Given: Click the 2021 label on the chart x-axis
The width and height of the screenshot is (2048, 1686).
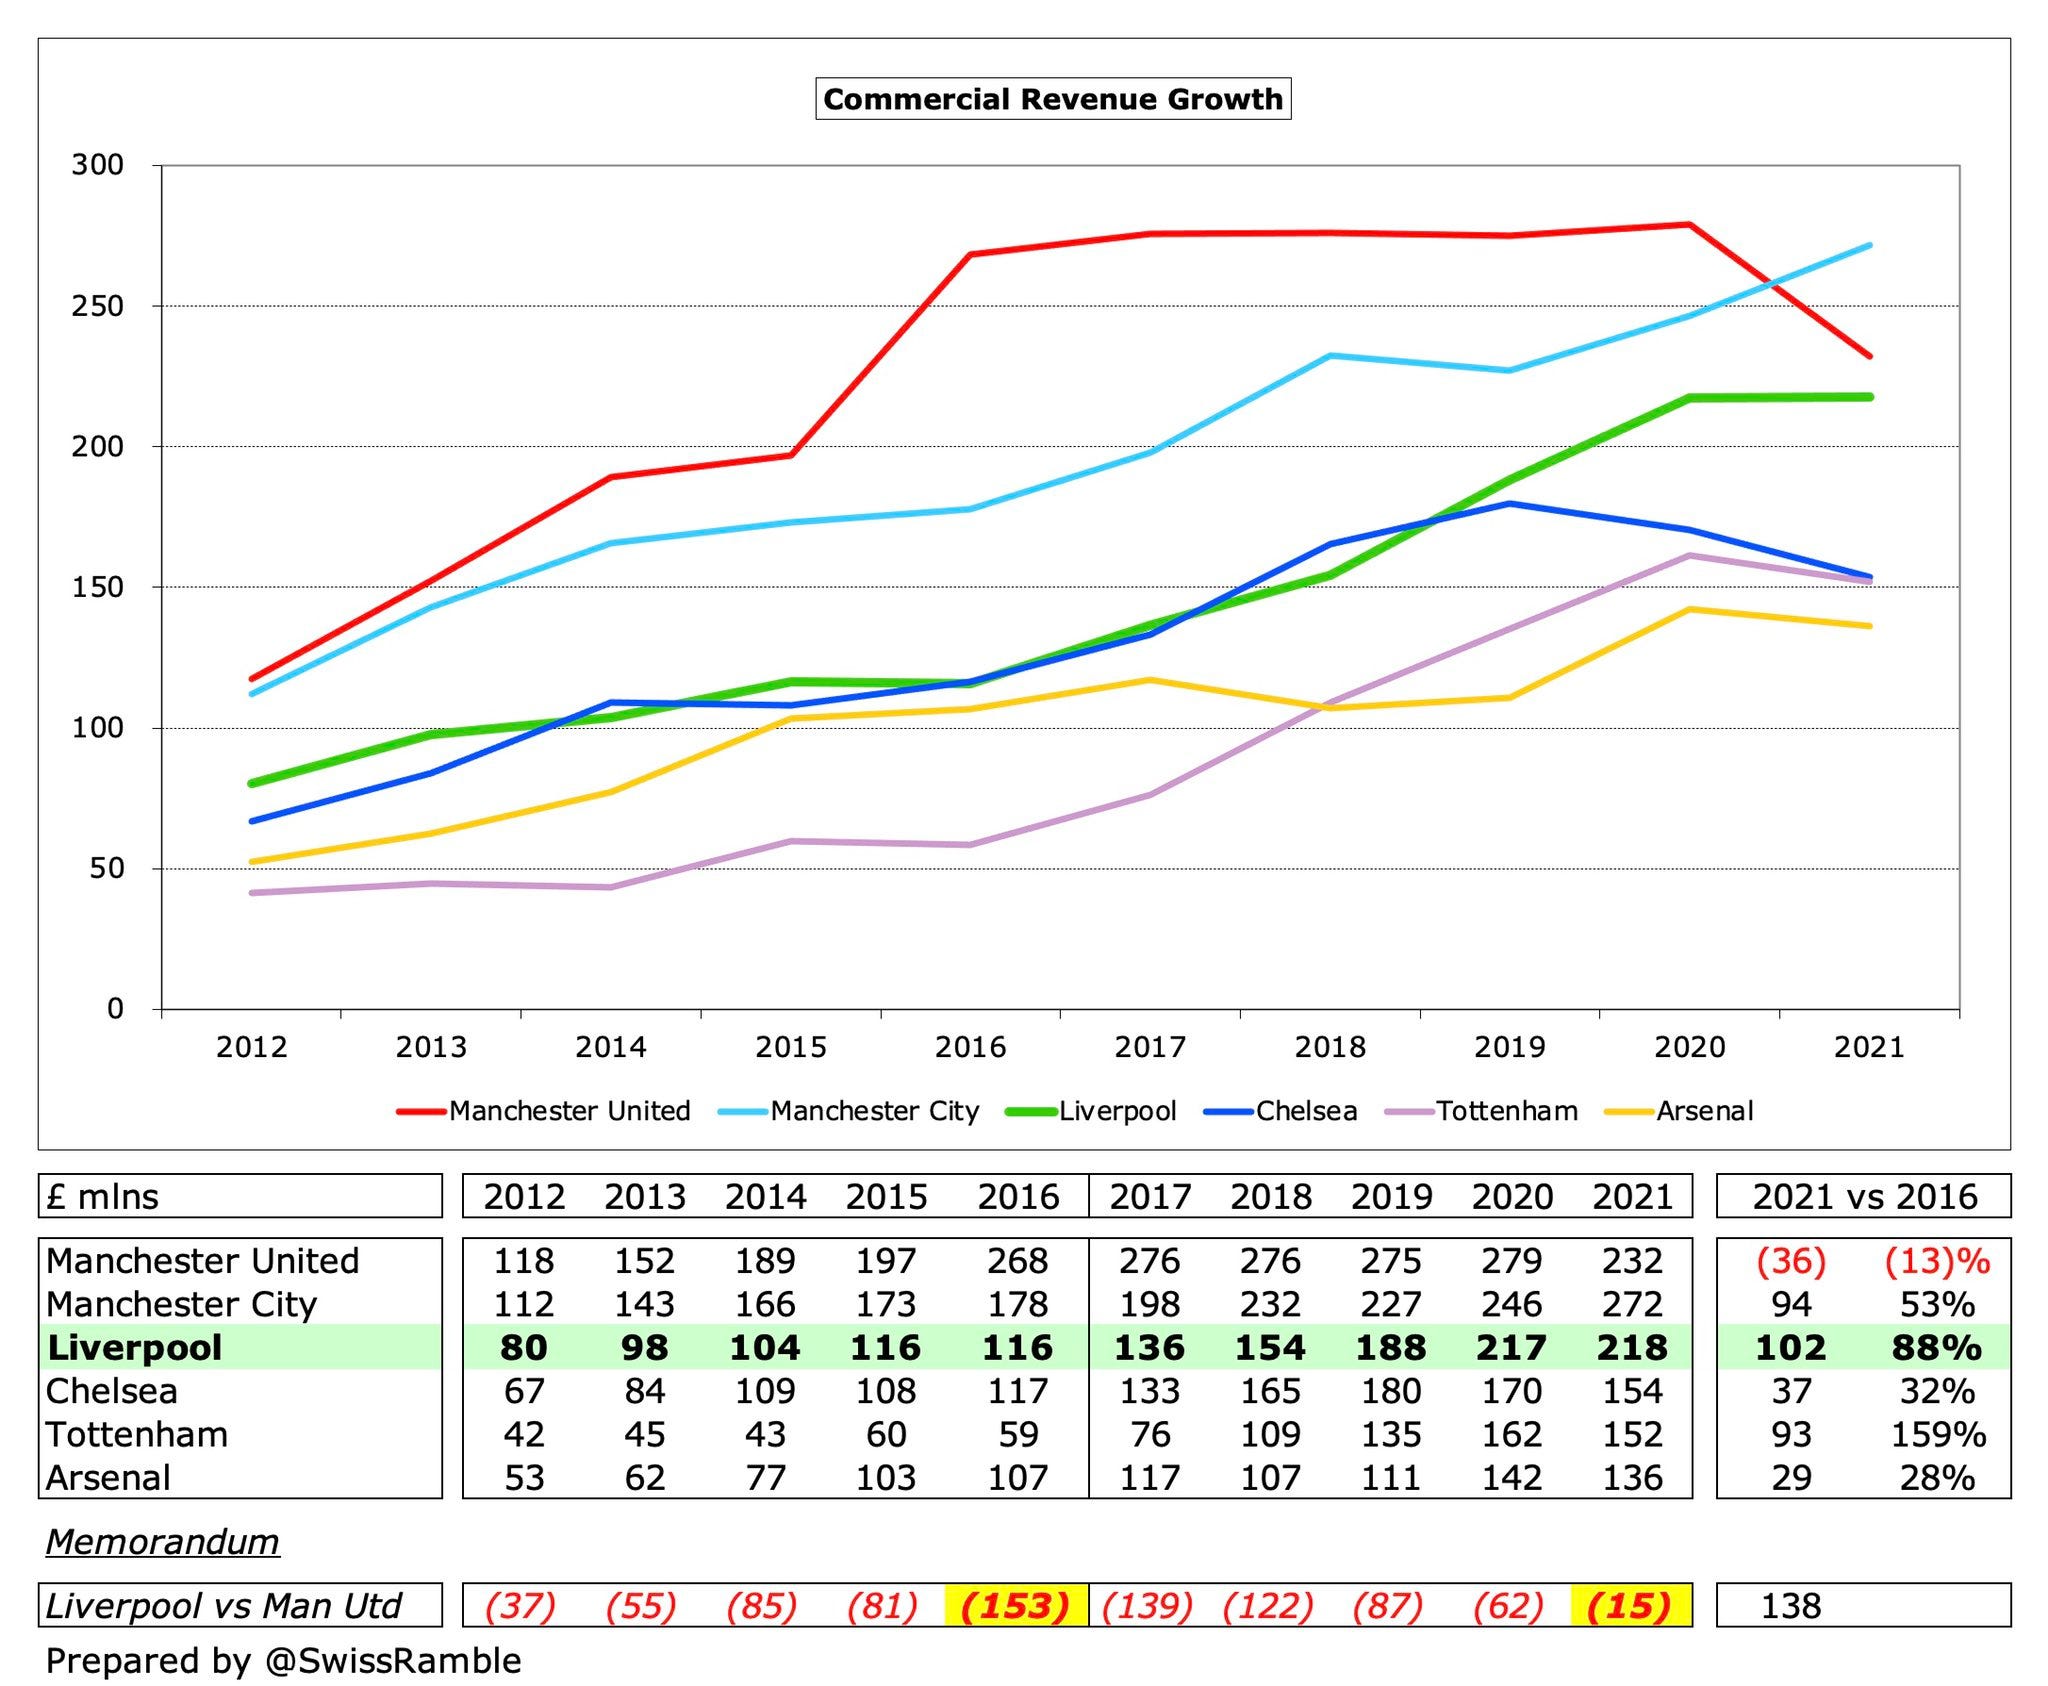Looking at the screenshot, I should click(x=1869, y=1047).
